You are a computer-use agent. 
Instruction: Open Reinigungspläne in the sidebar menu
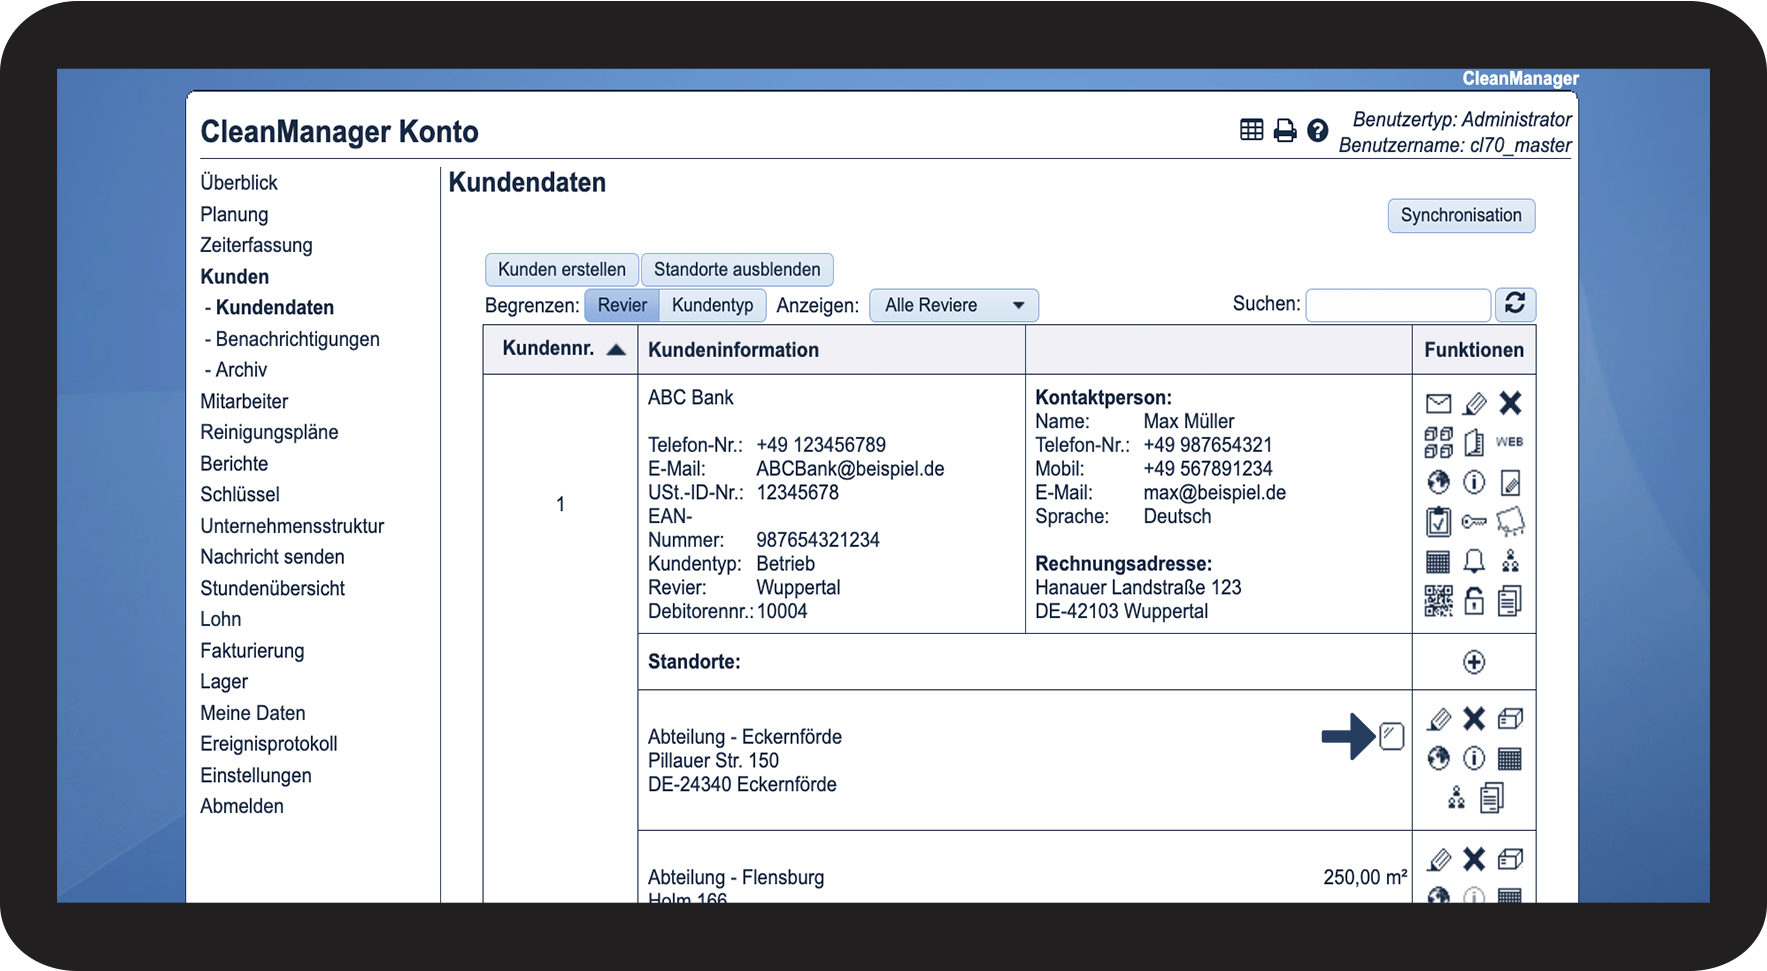(269, 432)
